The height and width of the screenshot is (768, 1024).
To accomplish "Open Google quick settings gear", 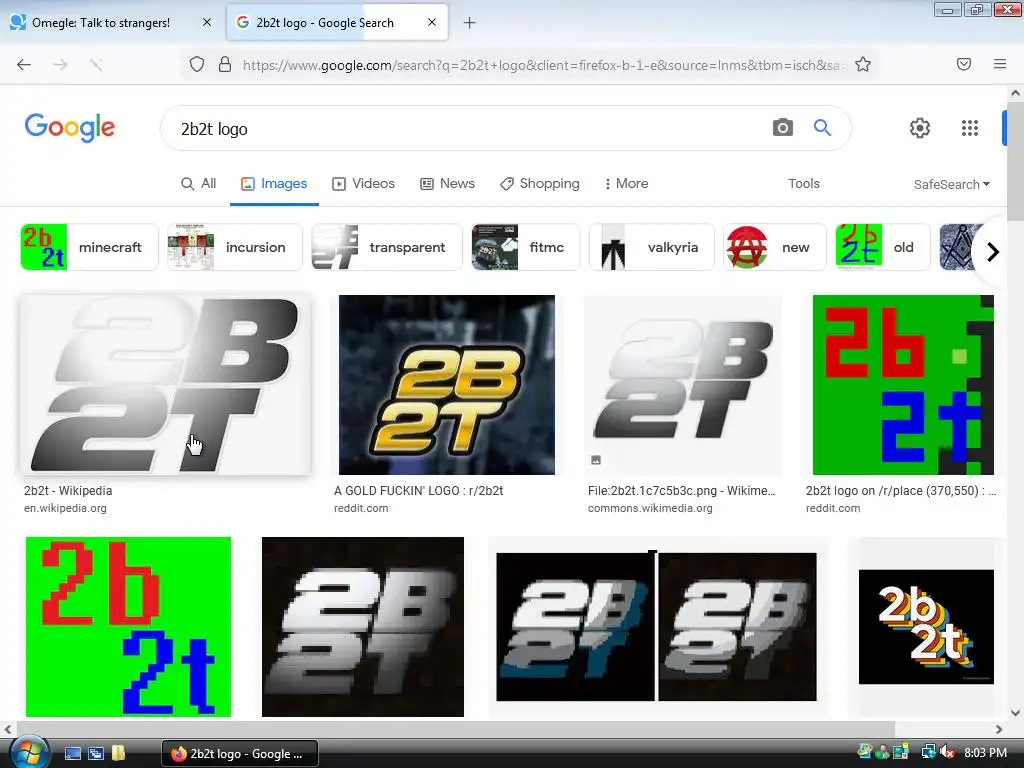I will [920, 127].
